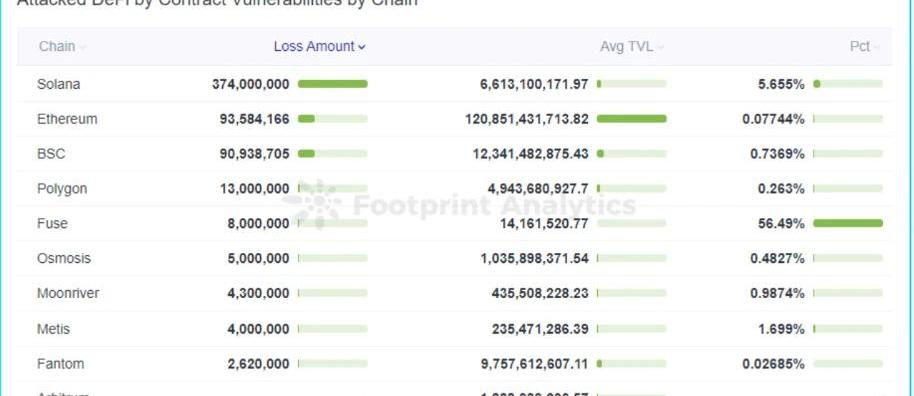Viewport: 914px width, 396px height.
Task: Click the BSC chain name
Action: click(x=51, y=154)
